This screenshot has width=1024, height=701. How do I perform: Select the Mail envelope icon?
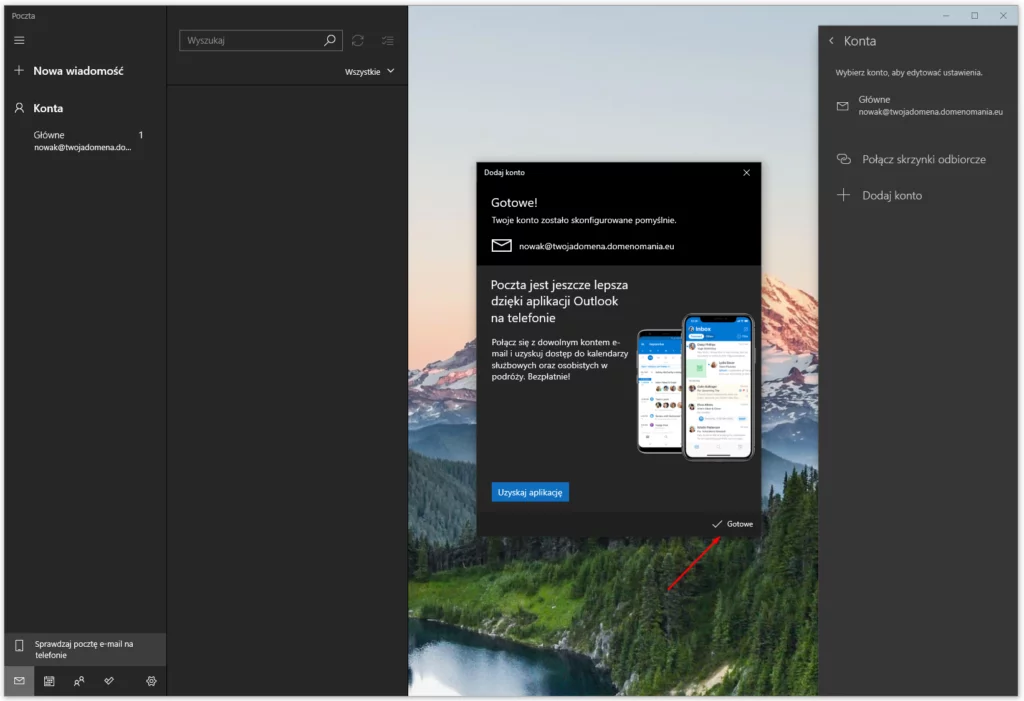pyautogui.click(x=18, y=681)
